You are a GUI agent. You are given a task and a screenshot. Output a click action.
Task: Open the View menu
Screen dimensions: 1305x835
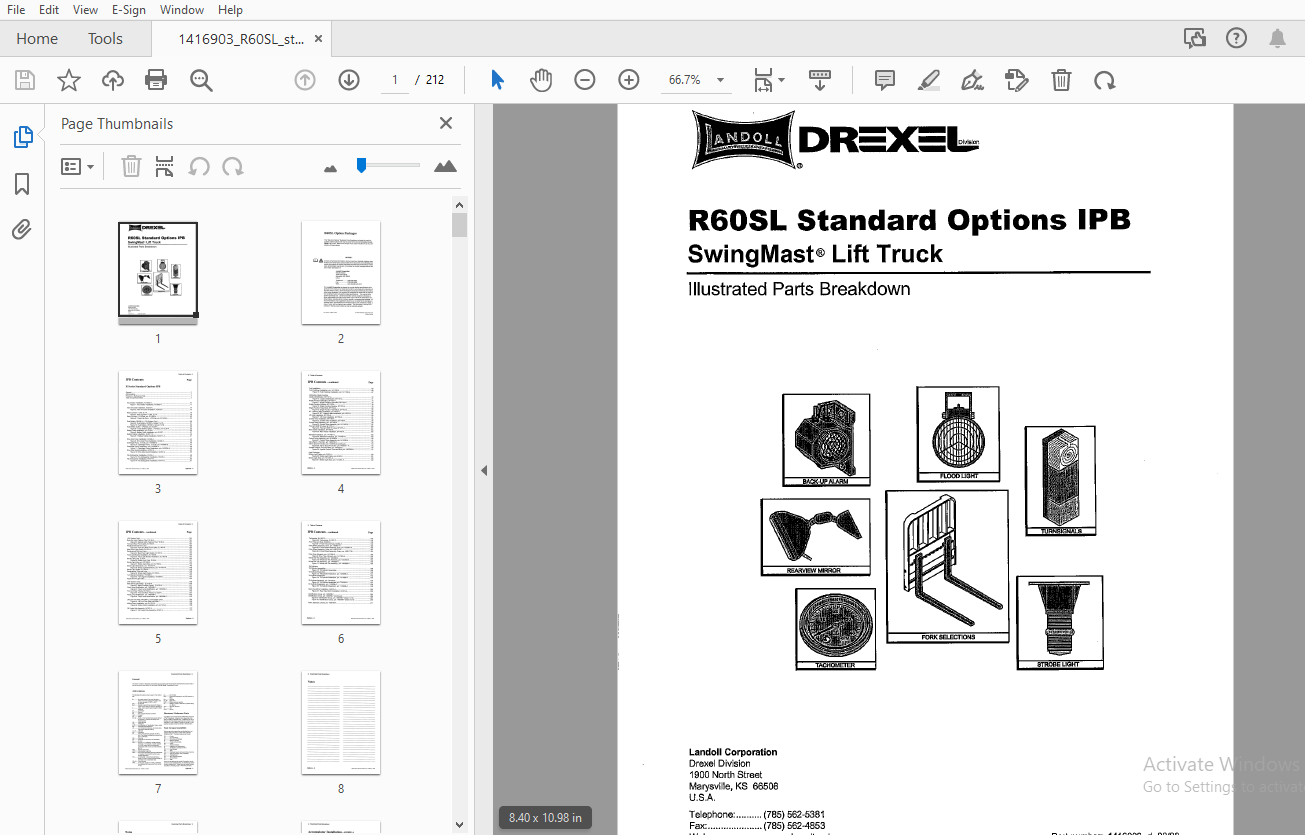point(86,9)
